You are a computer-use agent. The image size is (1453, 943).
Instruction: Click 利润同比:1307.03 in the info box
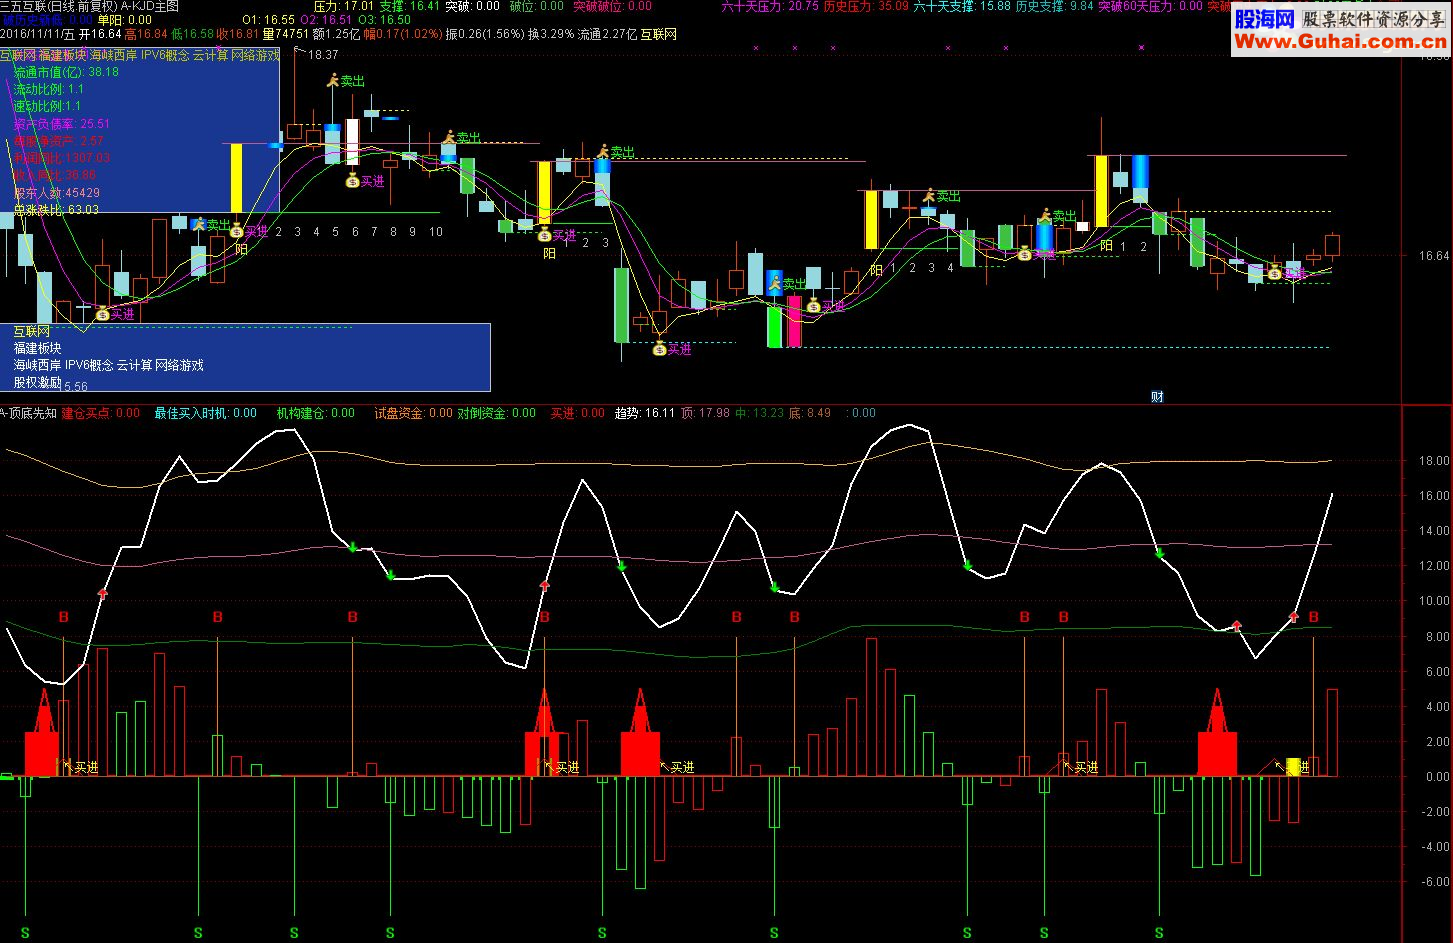(61, 158)
